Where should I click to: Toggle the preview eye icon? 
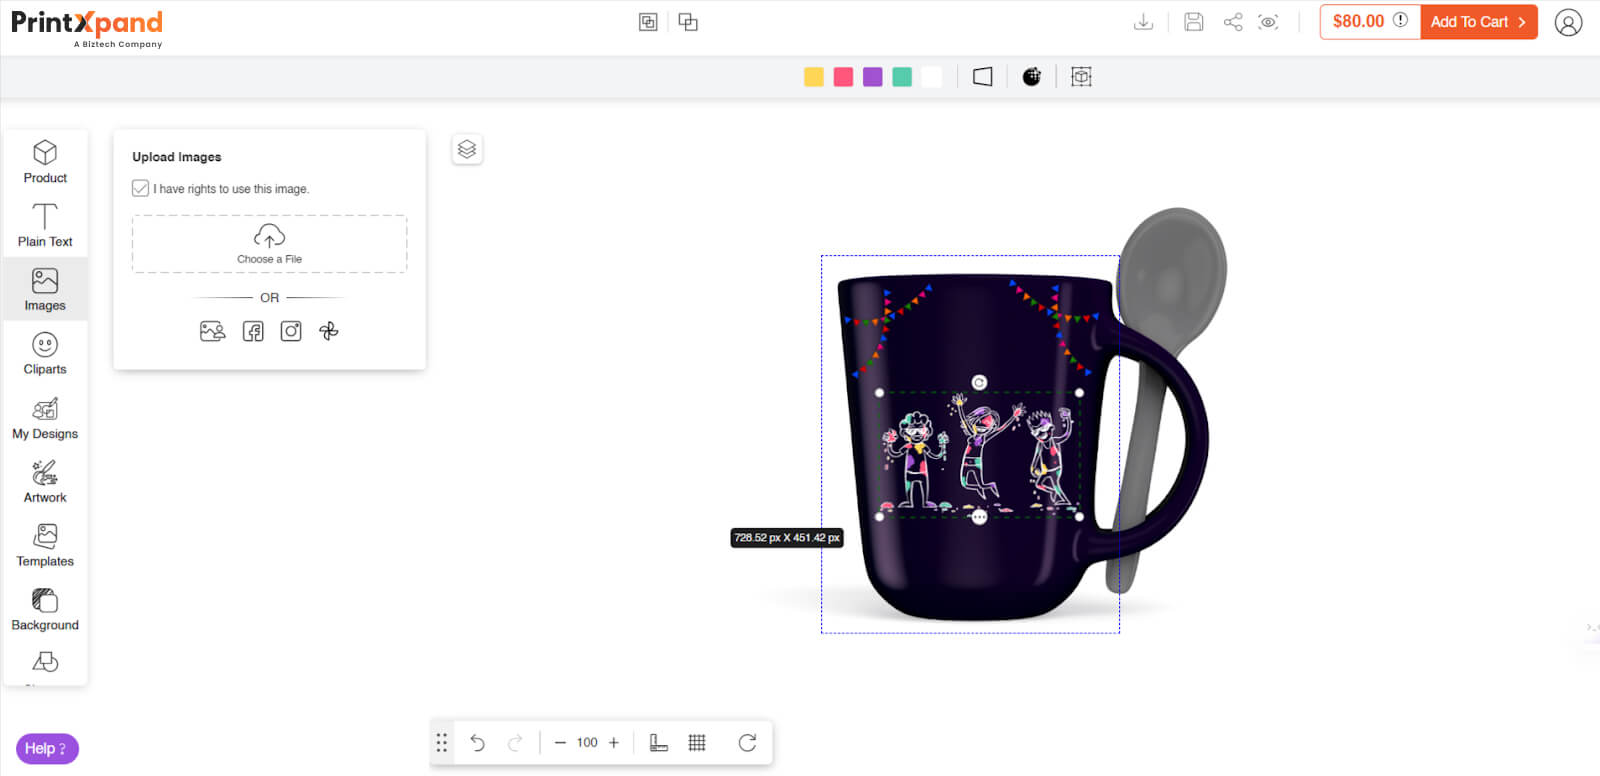click(x=1269, y=22)
